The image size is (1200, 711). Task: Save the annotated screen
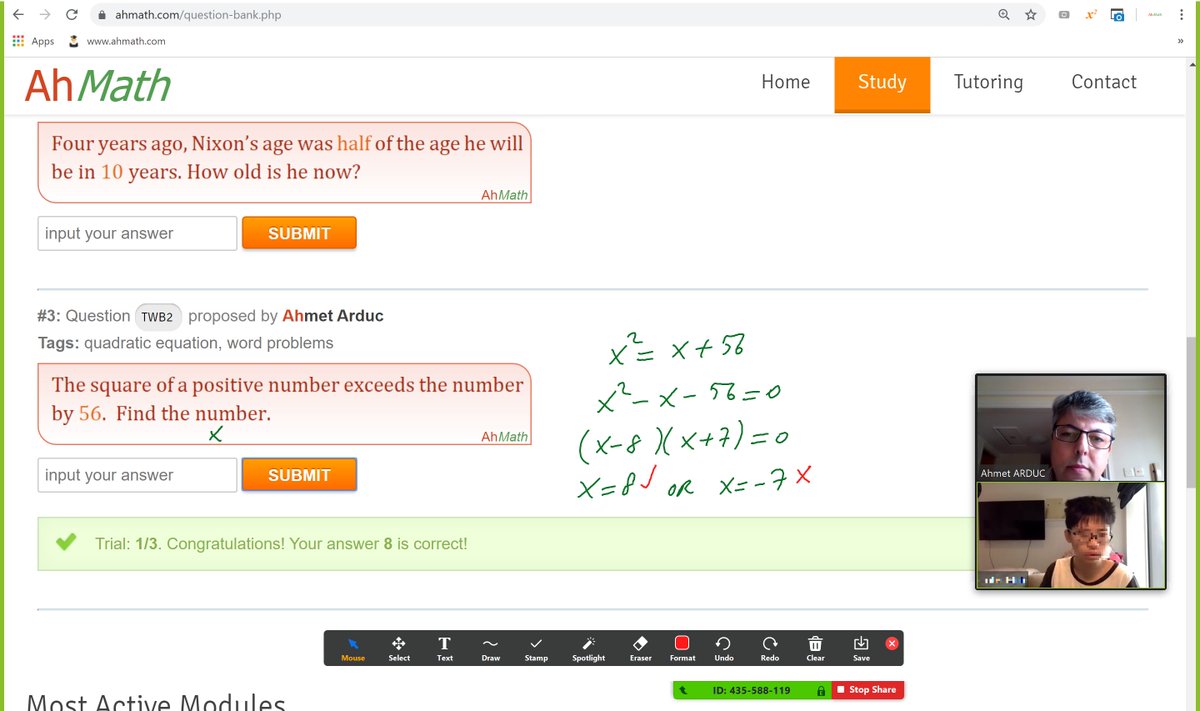[861, 648]
